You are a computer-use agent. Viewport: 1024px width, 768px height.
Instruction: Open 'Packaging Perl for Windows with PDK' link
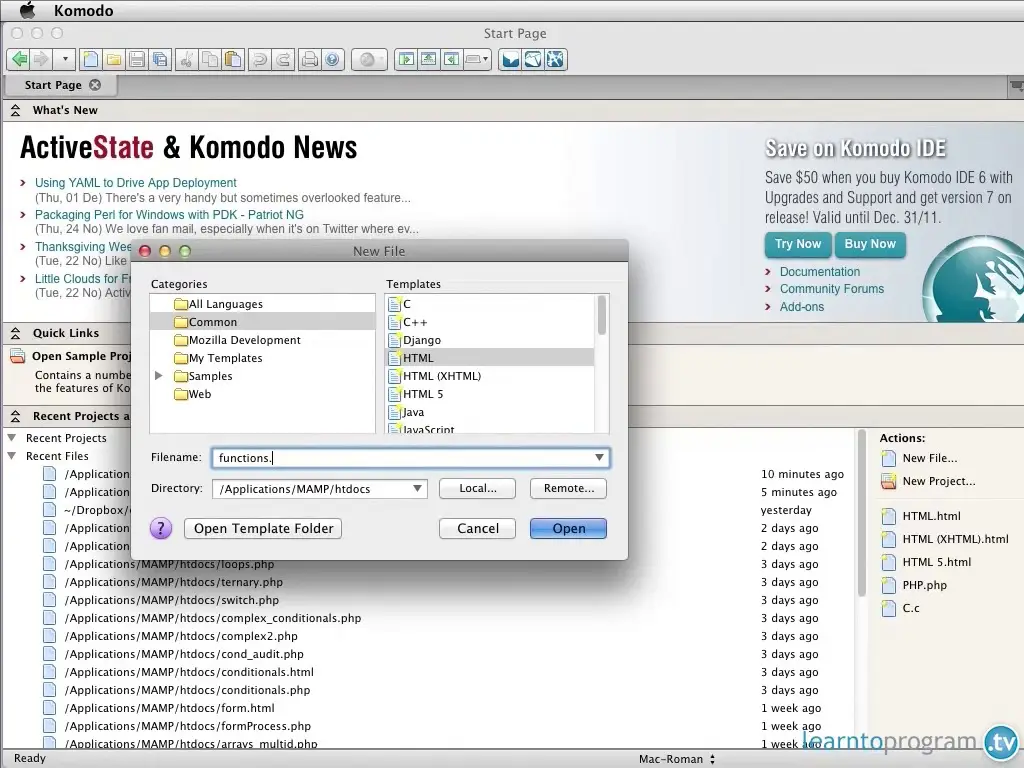click(169, 214)
